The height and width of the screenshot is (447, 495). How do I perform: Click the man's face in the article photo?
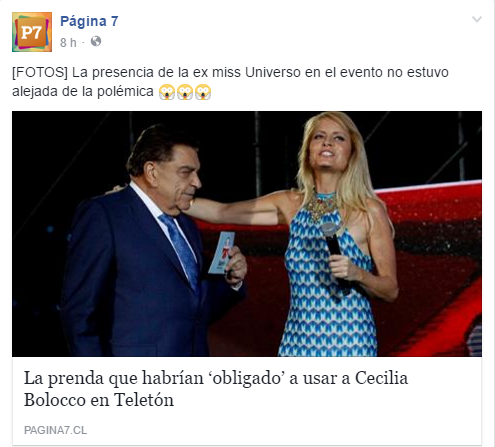coord(185,182)
